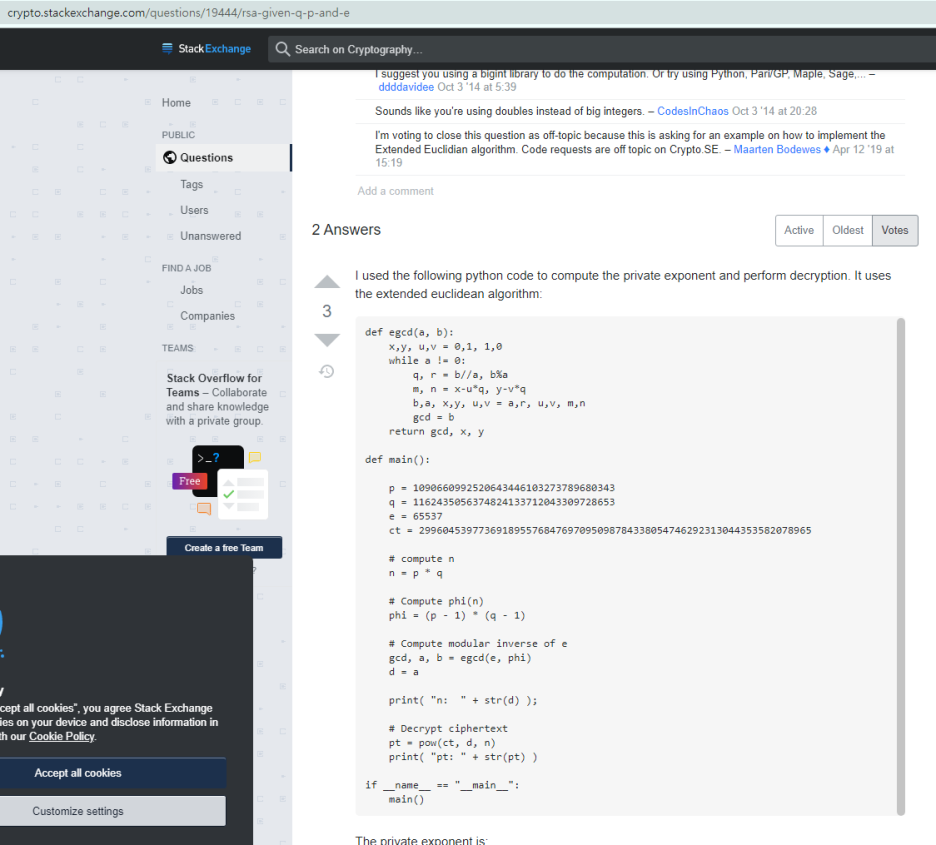Open the answer's activity history icon
936x845 pixels.
coord(327,371)
